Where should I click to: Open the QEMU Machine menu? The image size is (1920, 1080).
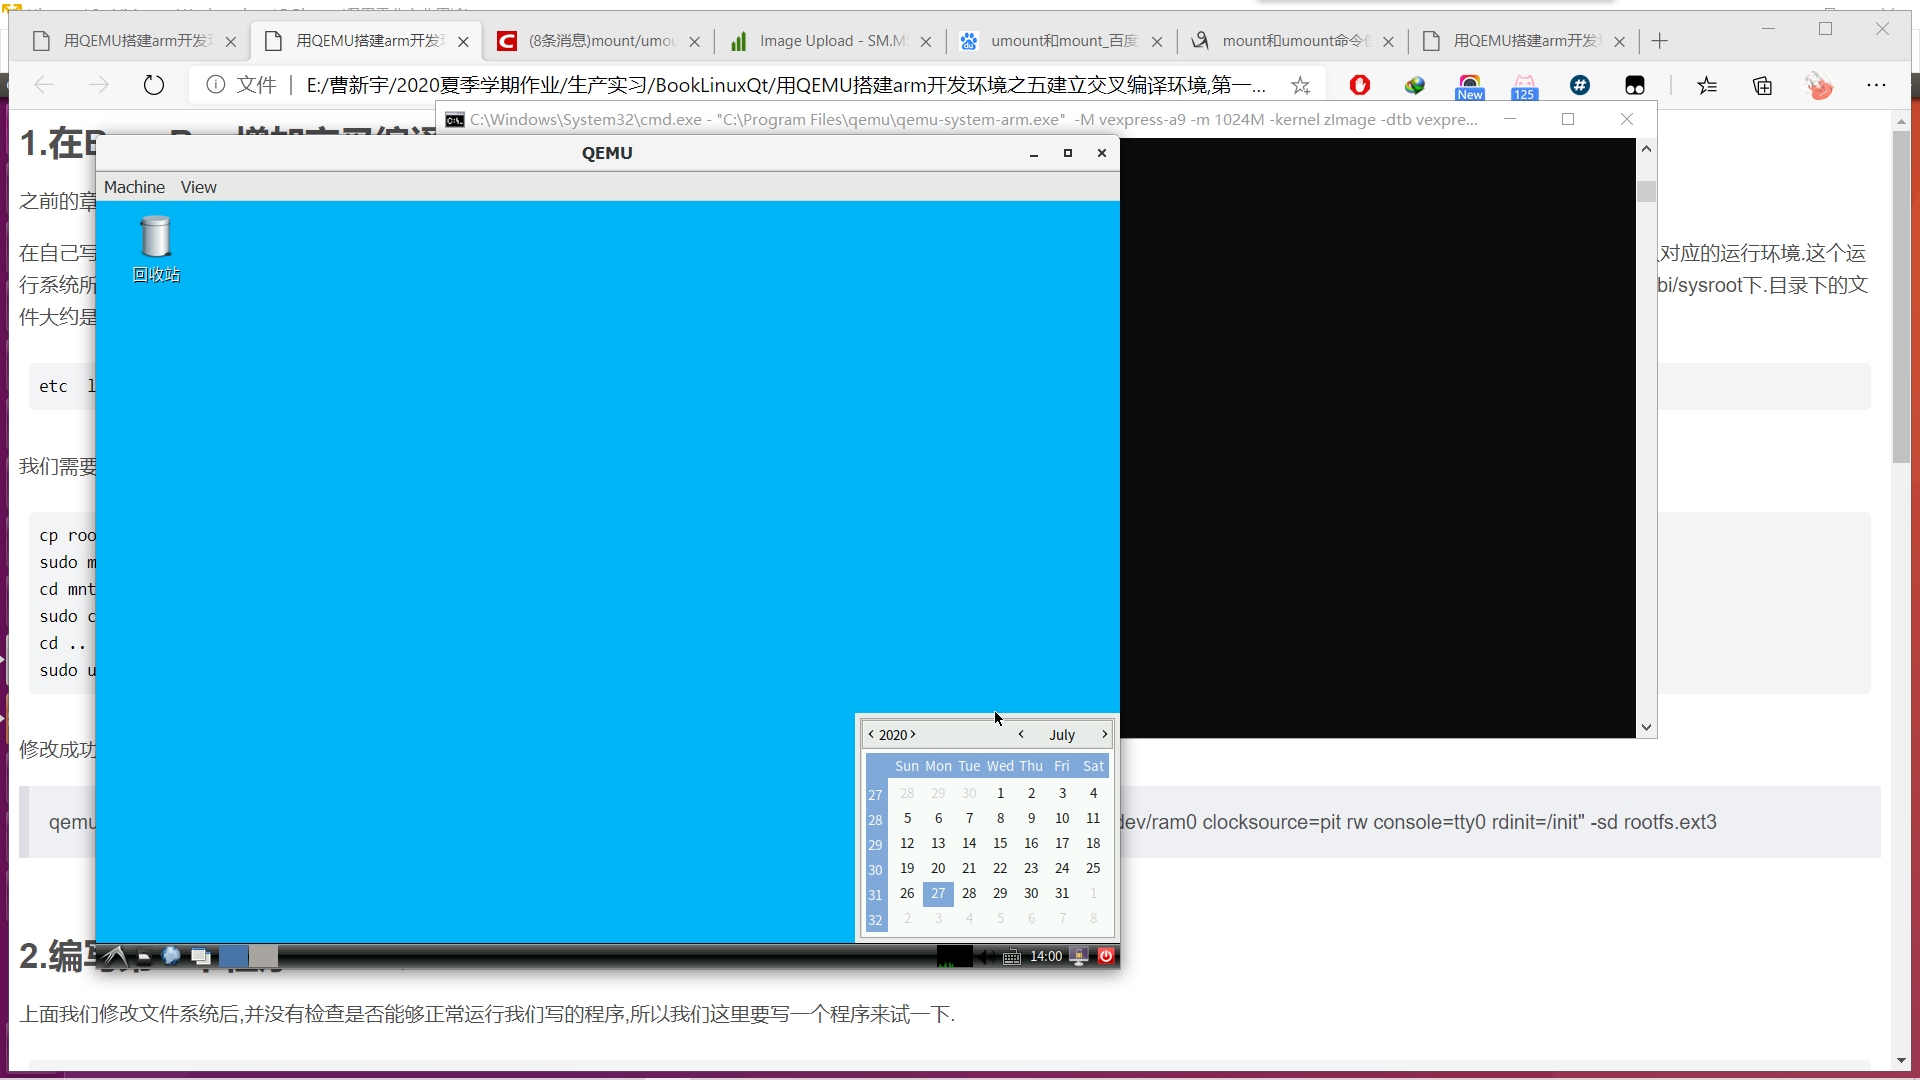[134, 187]
